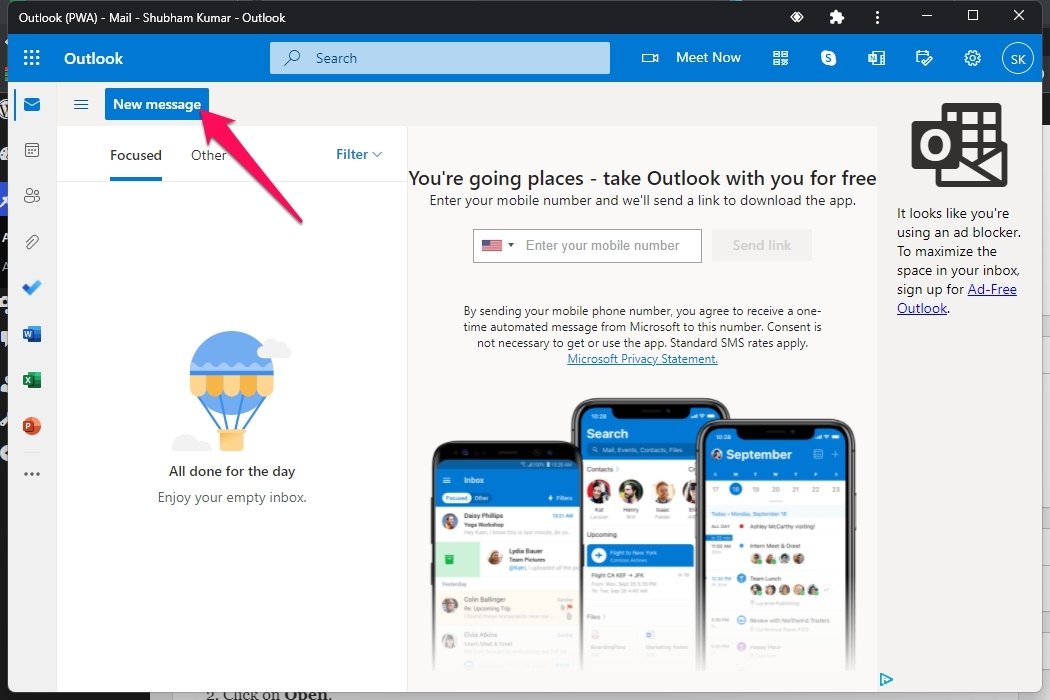Launch To Do from the sidebar checkmark

(32, 288)
